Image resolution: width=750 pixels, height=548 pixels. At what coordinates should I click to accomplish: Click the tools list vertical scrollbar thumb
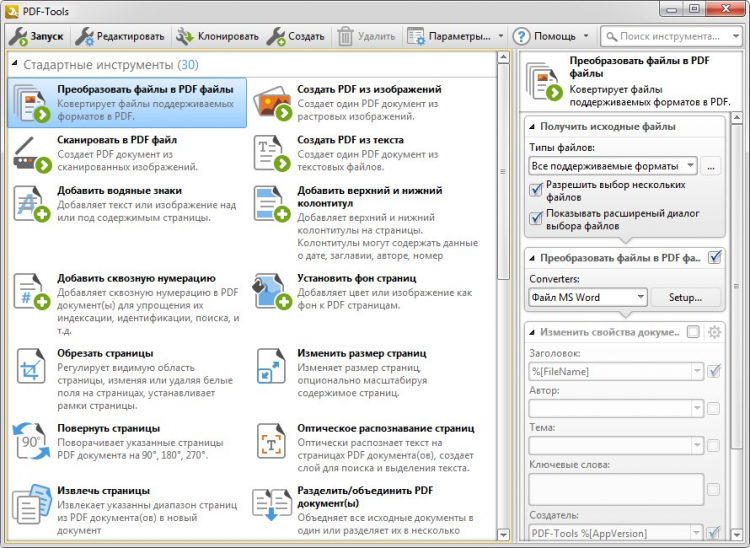[x=503, y=171]
